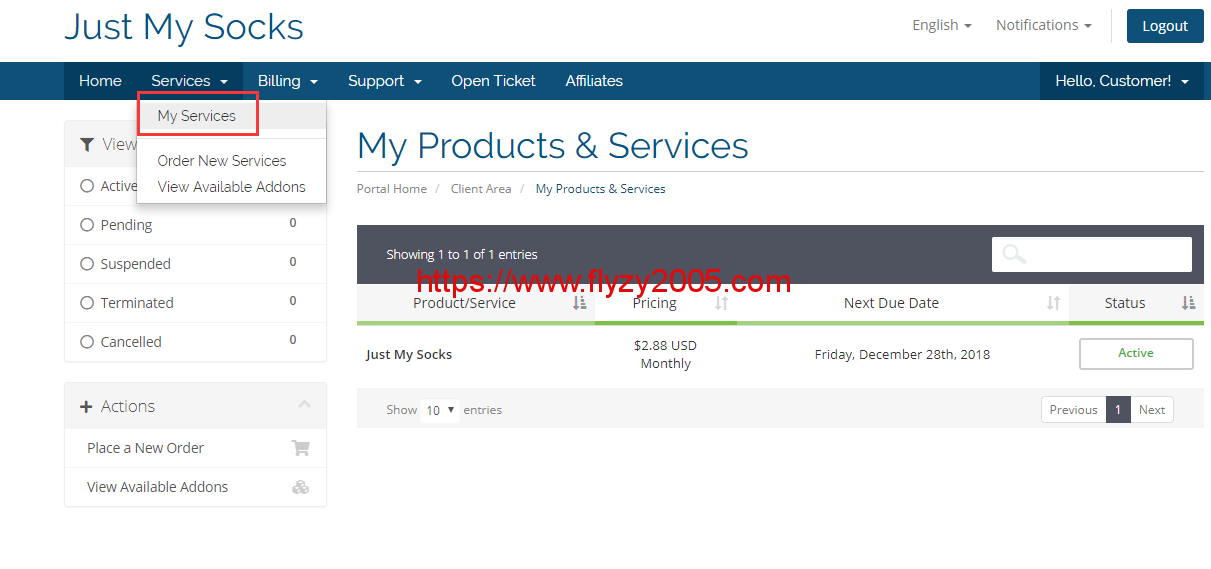Click the Previous pagination button
Image resolution: width=1211 pixels, height=569 pixels.
click(1074, 410)
